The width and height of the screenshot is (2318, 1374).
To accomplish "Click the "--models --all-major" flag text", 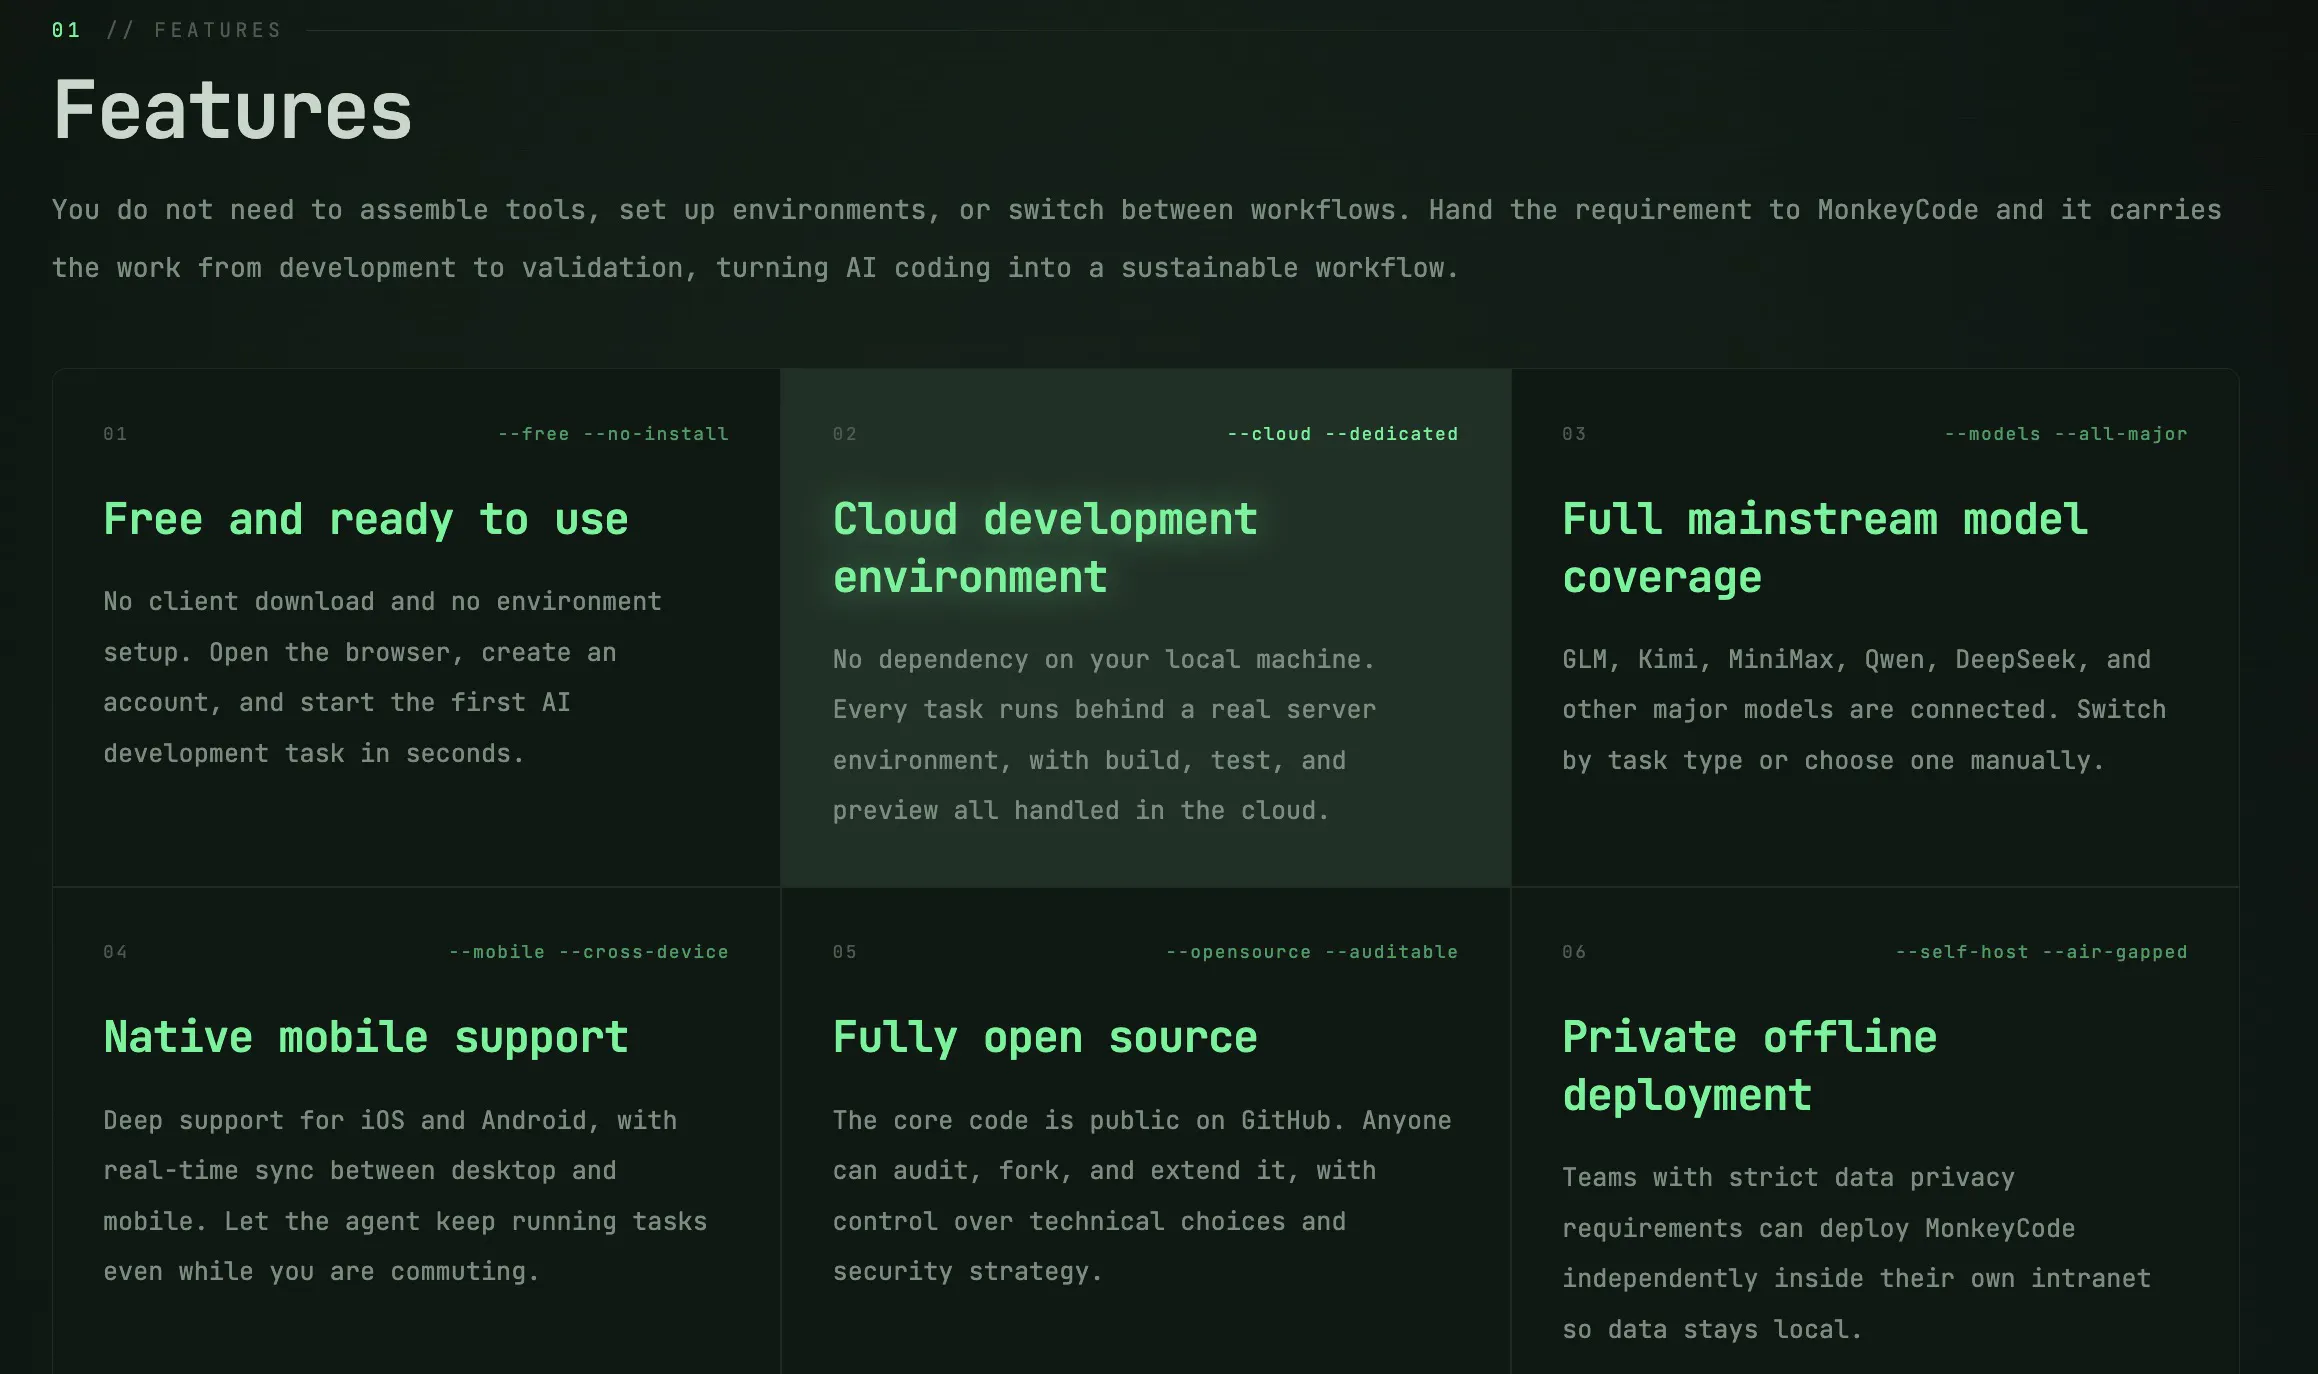I will point(2066,434).
